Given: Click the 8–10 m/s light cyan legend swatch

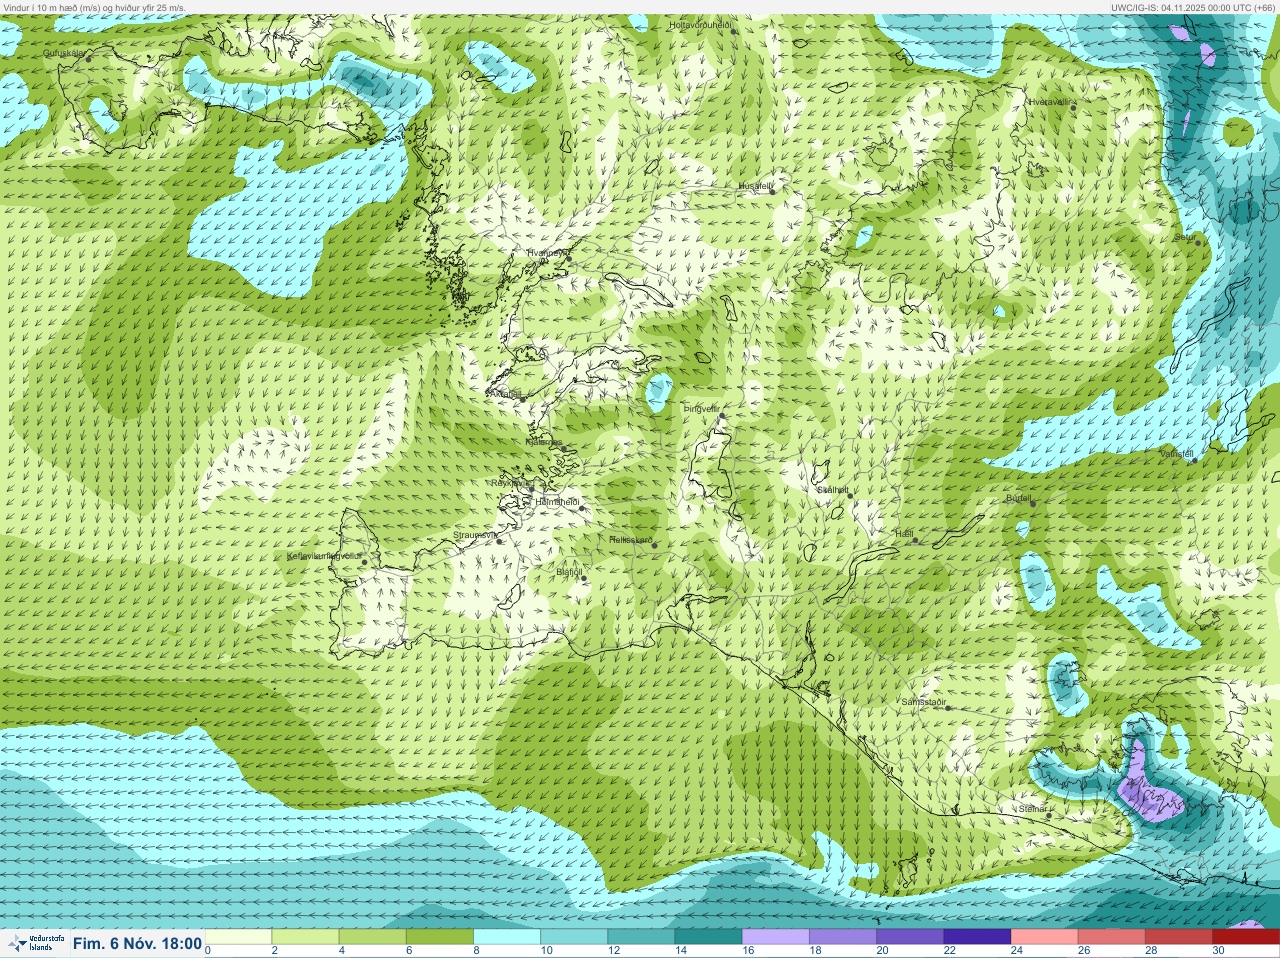Looking at the screenshot, I should point(506,937).
